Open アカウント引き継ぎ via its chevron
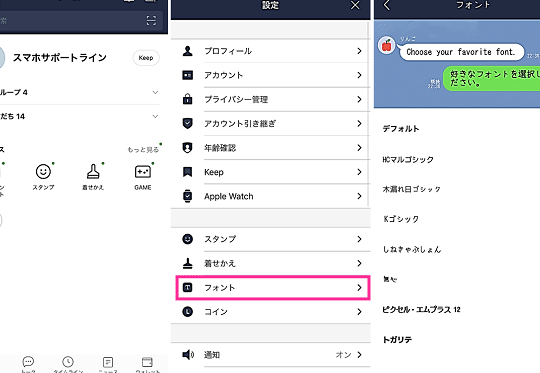Image resolution: width=540 pixels, height=373 pixels. [359, 123]
